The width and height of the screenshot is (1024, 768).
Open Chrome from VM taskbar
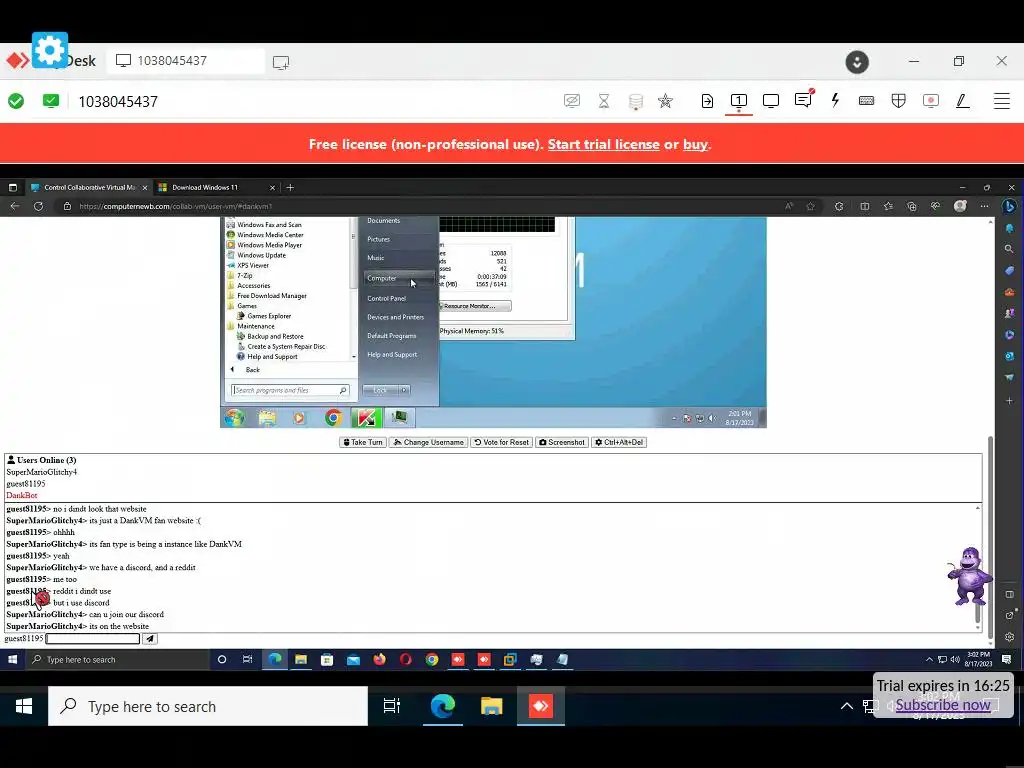(x=333, y=417)
